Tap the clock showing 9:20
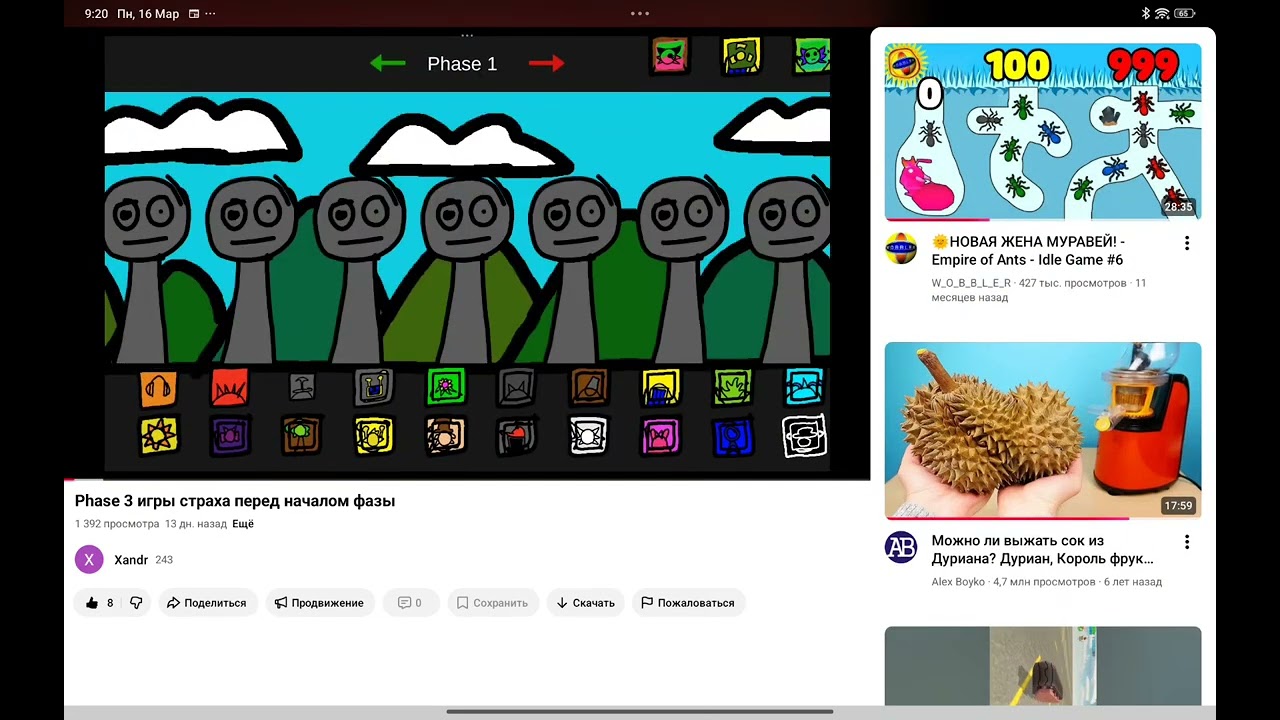This screenshot has height=720, width=1280. click(x=96, y=14)
